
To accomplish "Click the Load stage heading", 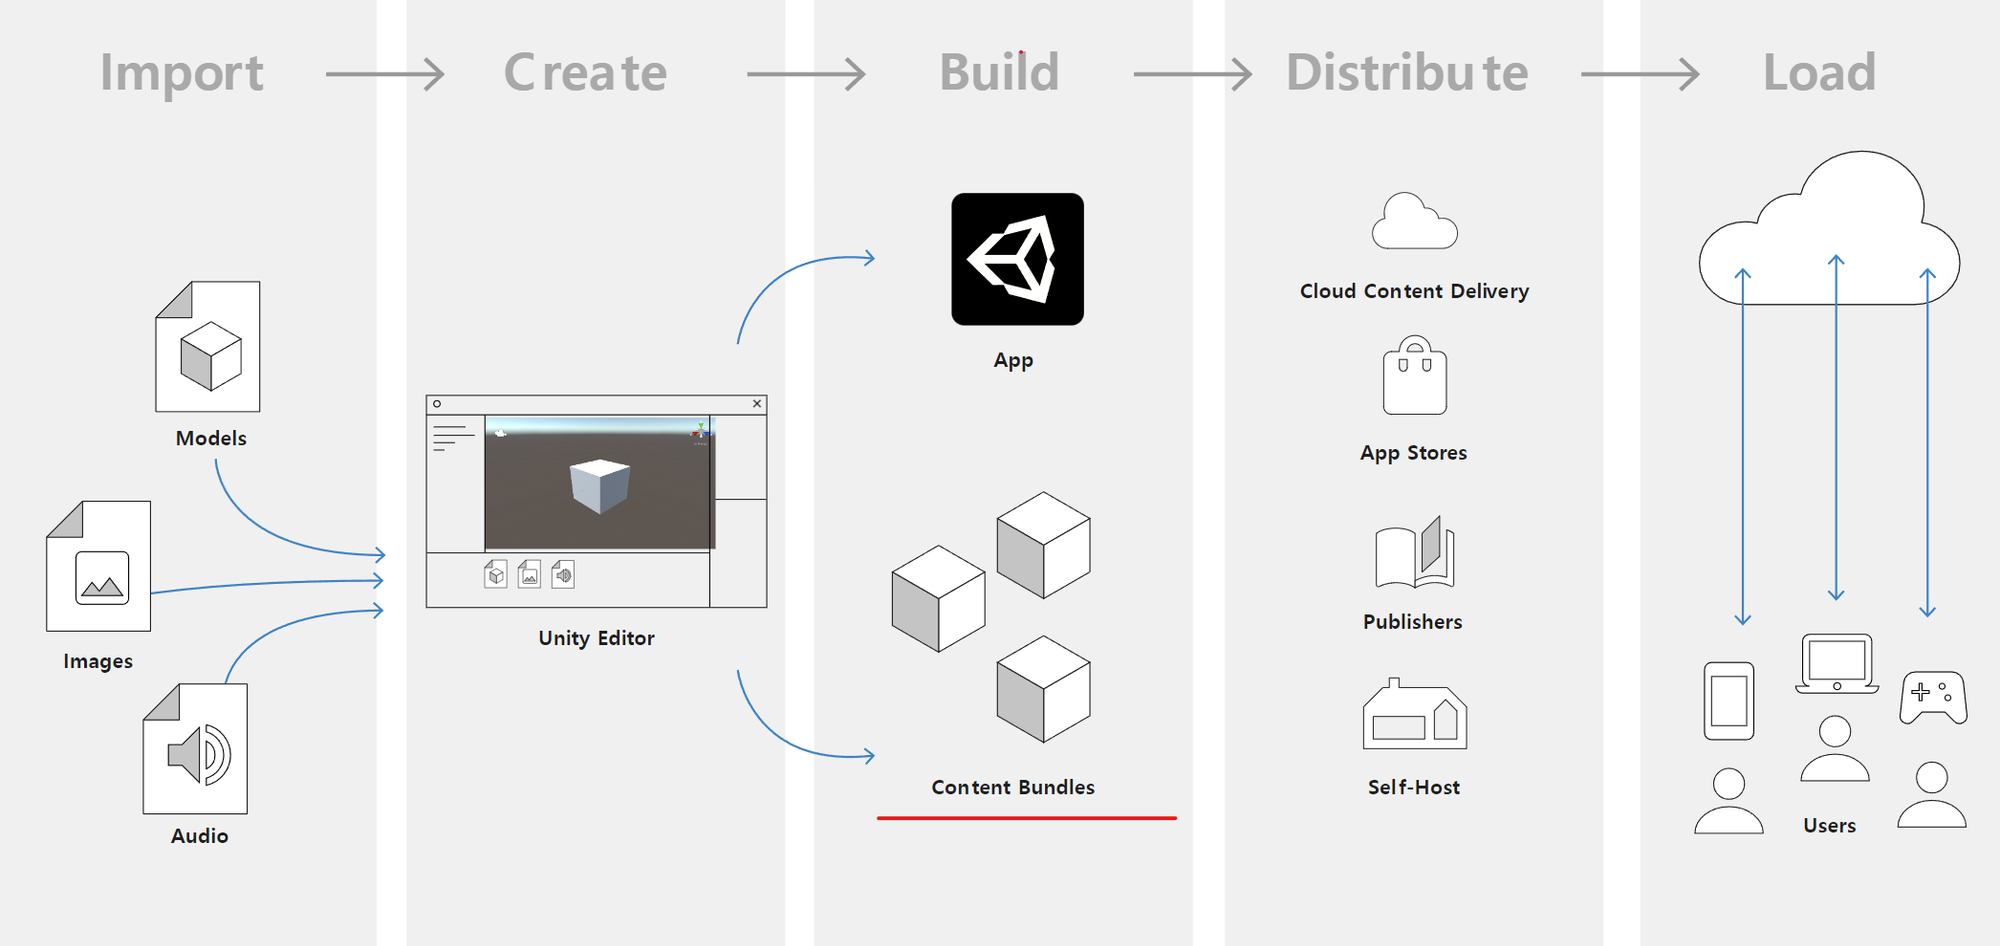I will pyautogui.click(x=1819, y=72).
